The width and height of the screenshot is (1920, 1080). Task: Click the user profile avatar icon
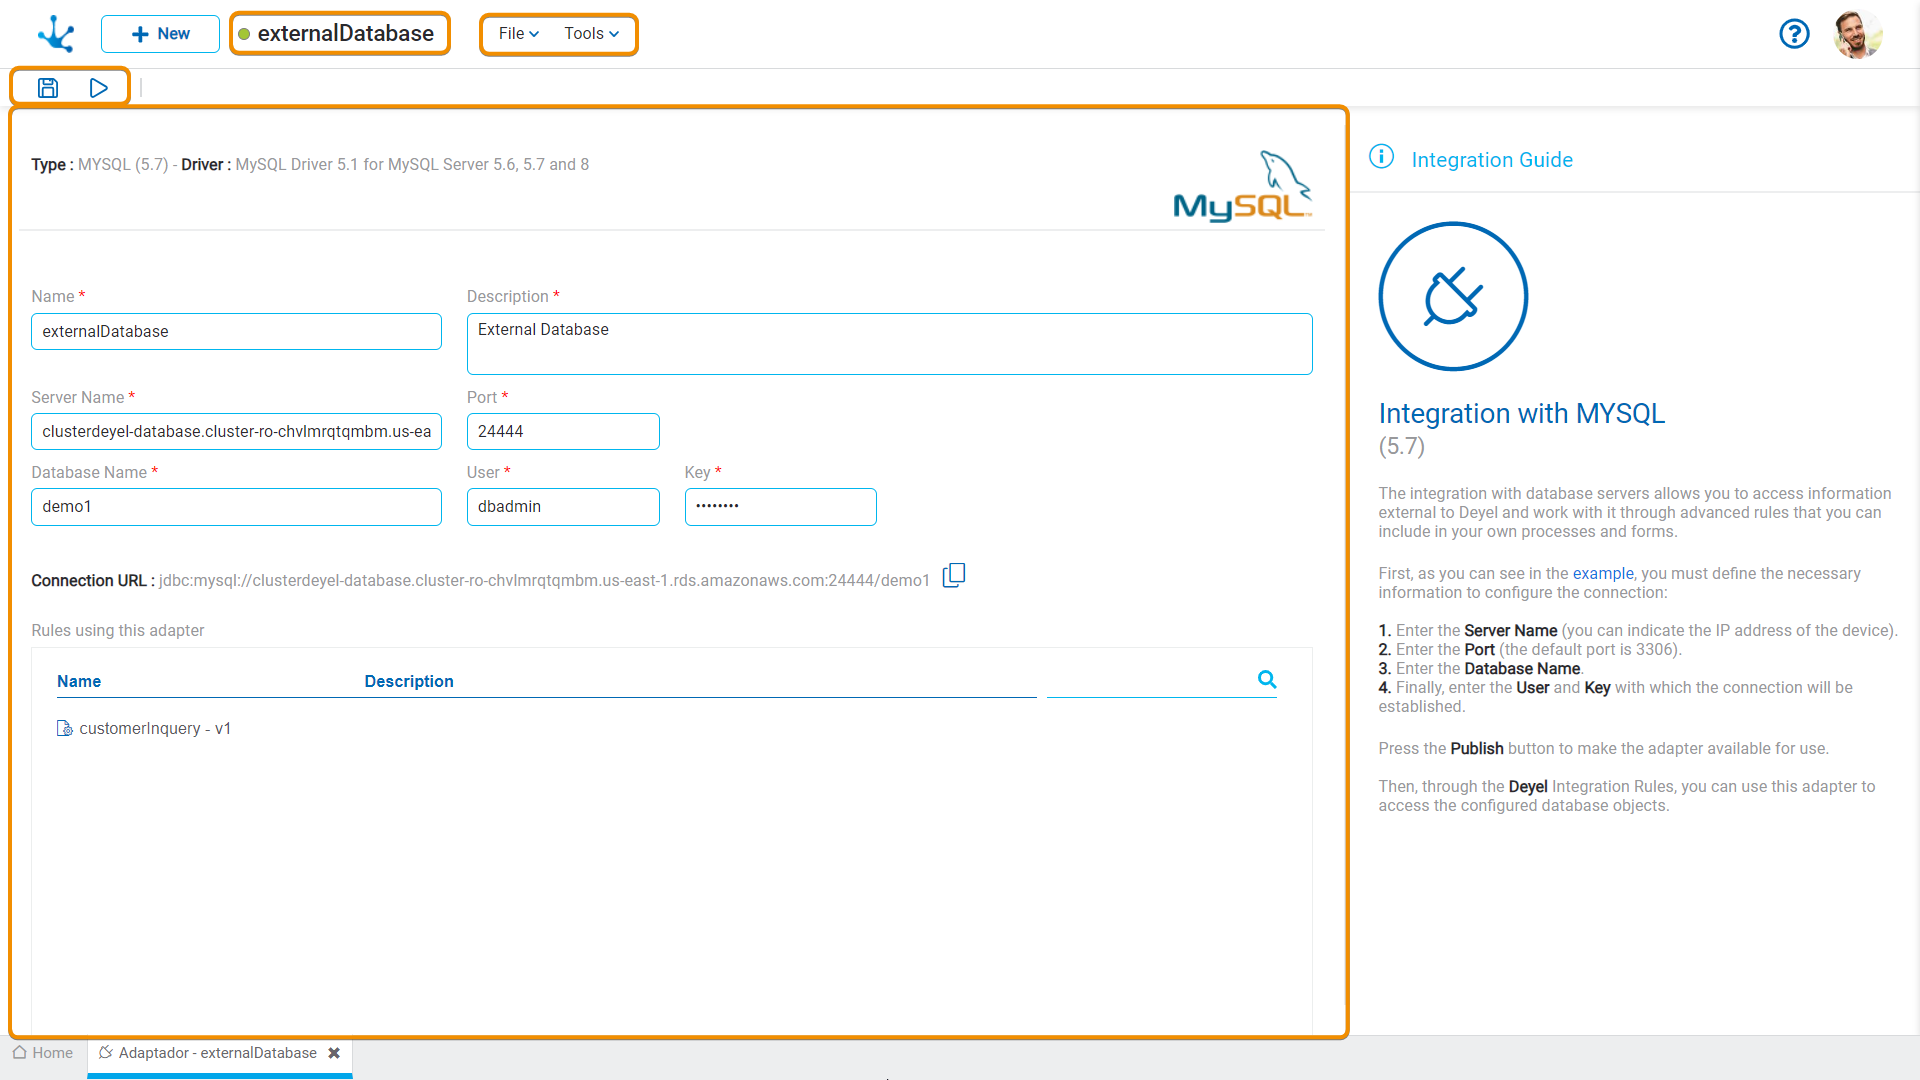point(1859,32)
